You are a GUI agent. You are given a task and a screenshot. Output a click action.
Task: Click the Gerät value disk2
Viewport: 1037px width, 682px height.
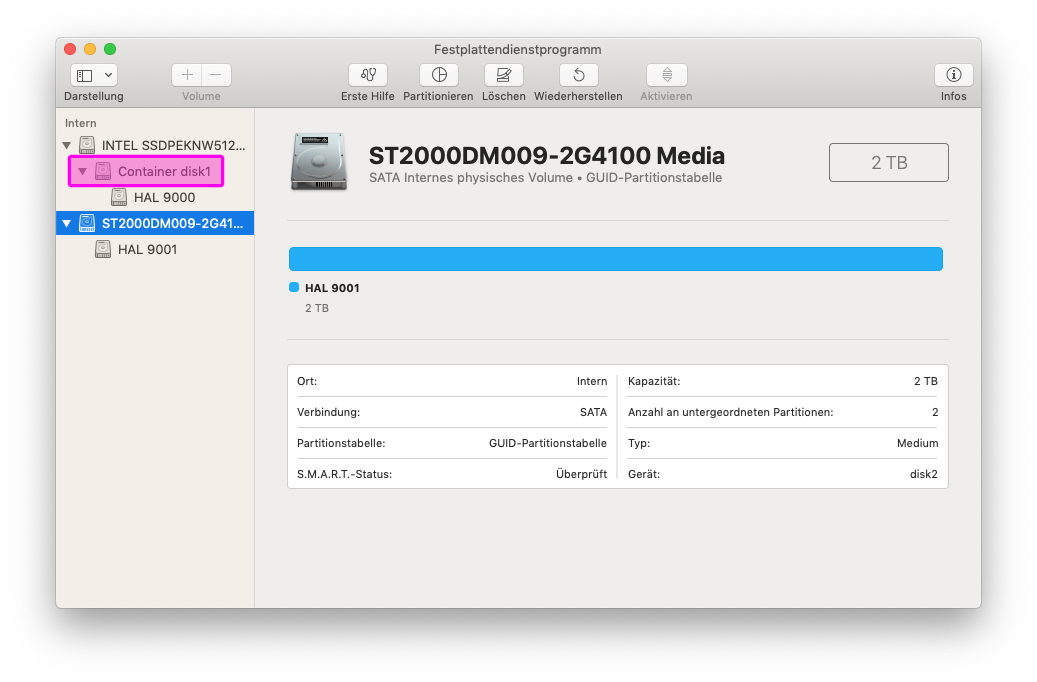[x=924, y=474]
